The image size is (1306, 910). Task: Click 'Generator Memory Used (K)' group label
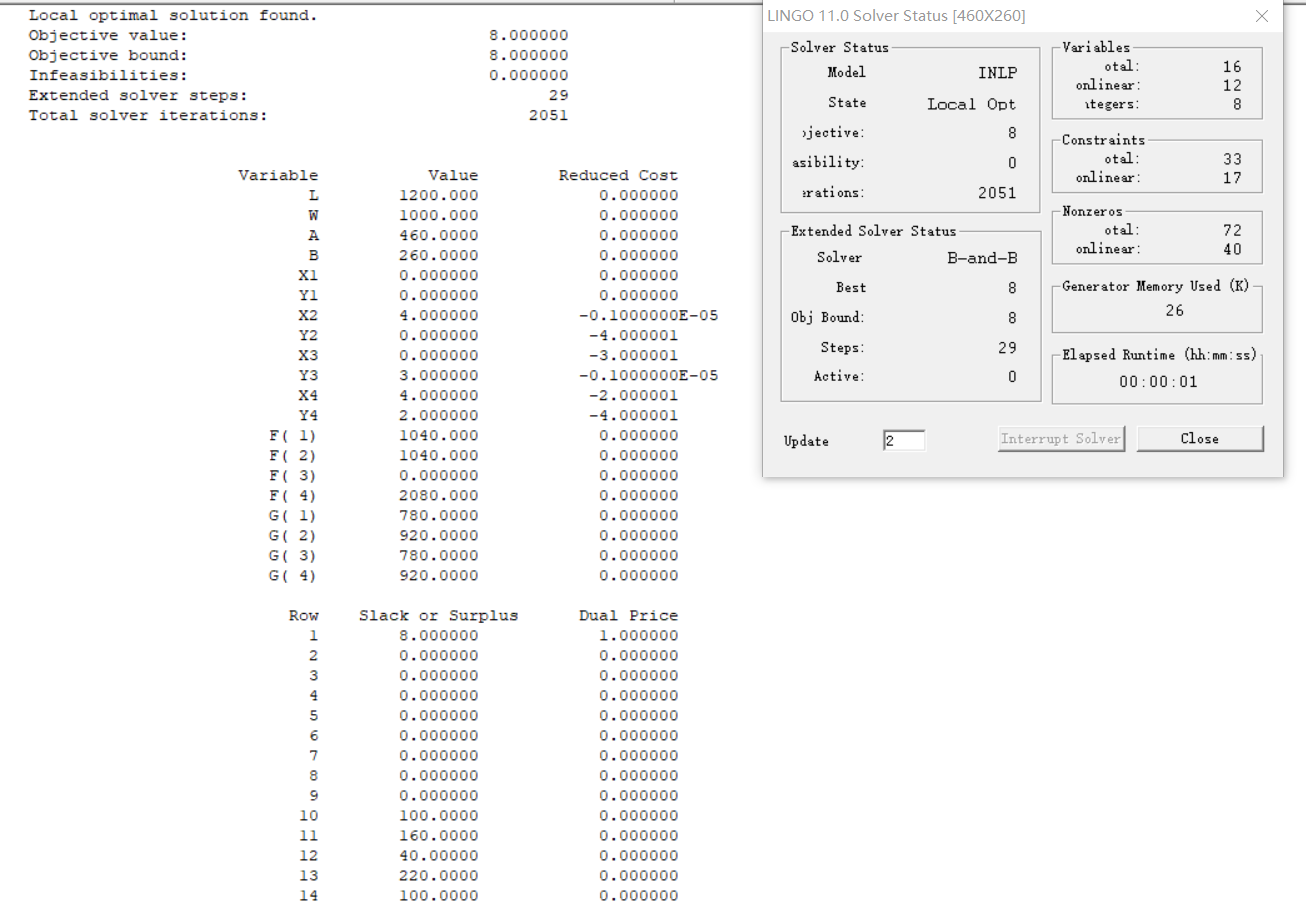point(1155,286)
